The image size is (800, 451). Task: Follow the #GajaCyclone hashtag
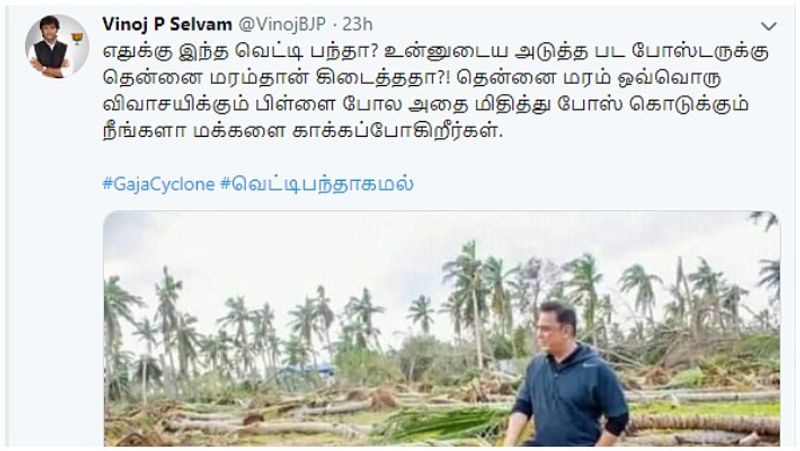159,184
